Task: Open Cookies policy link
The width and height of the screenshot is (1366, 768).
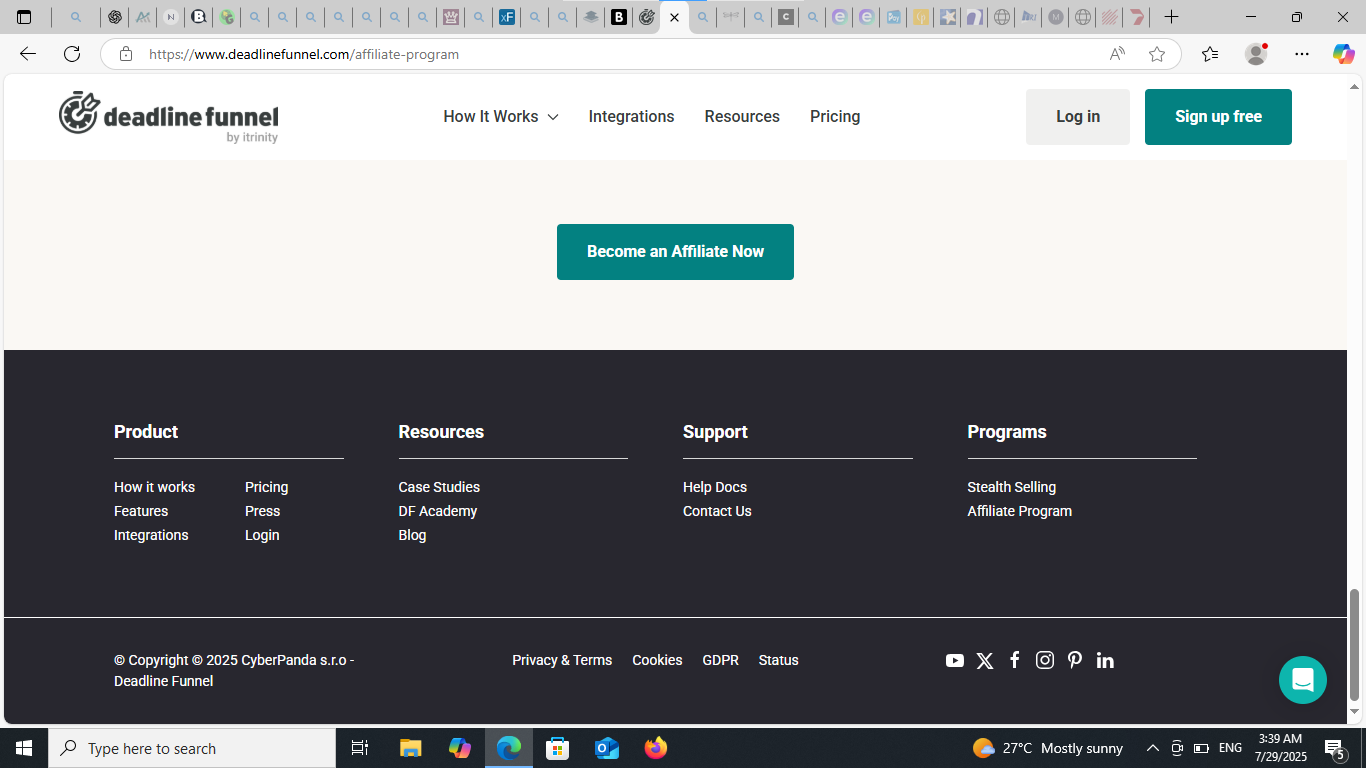Action: pyautogui.click(x=657, y=660)
